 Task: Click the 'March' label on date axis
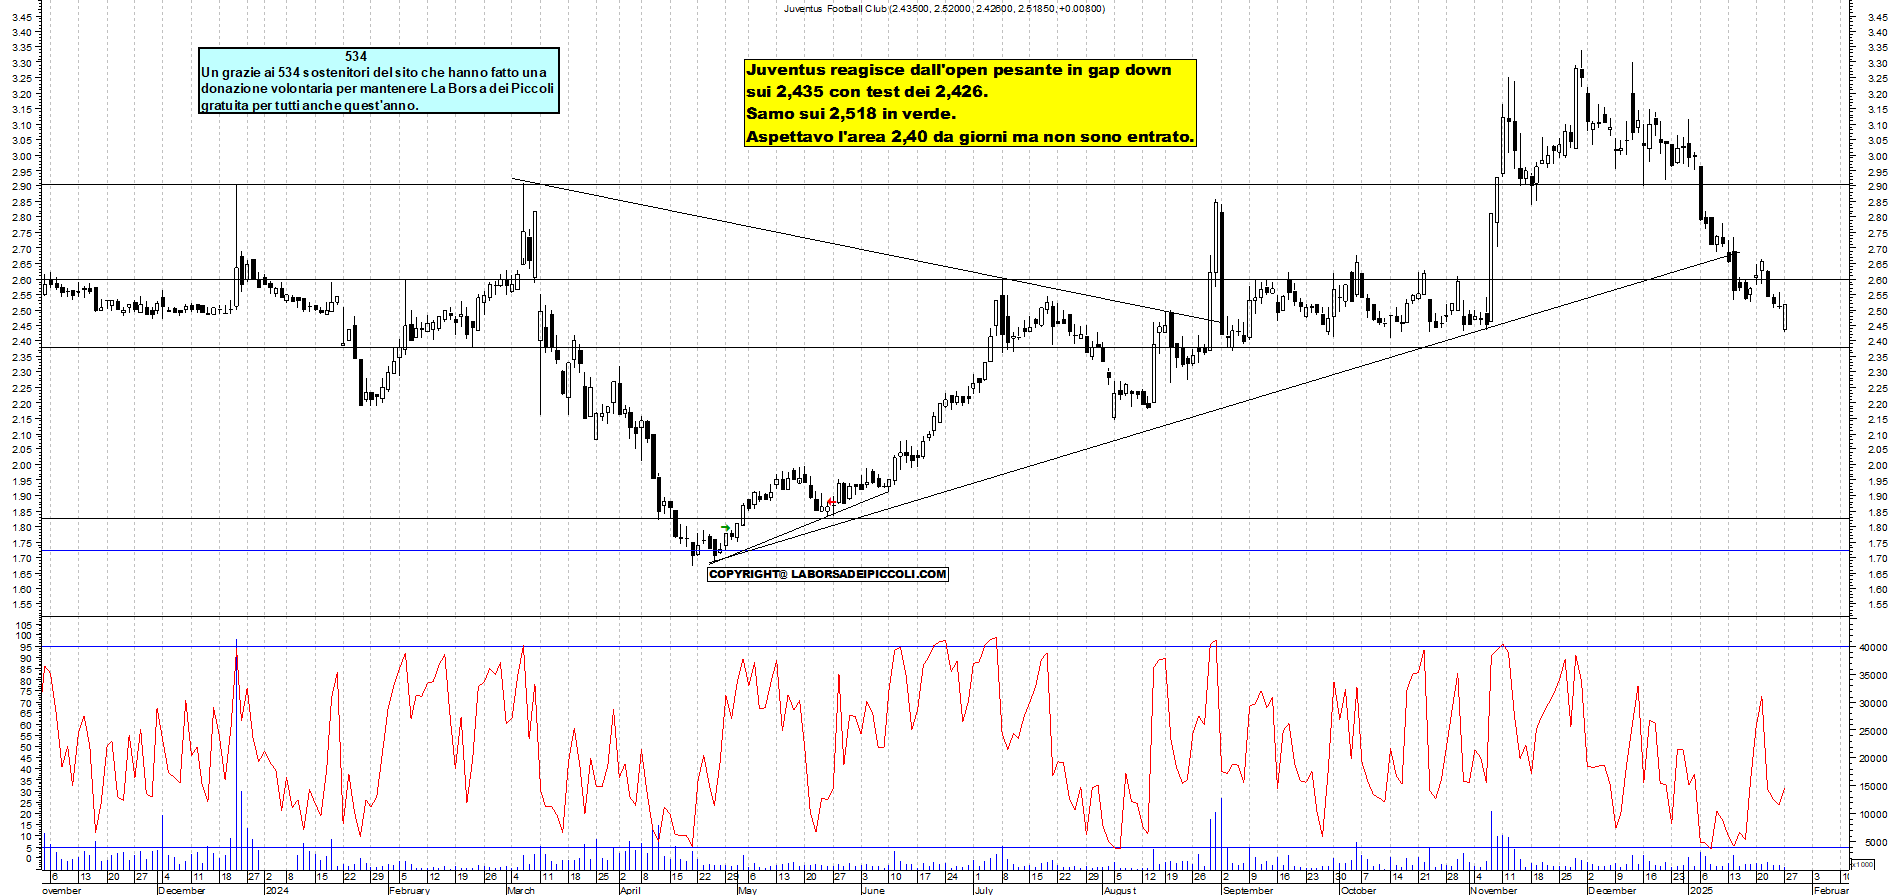[521, 890]
